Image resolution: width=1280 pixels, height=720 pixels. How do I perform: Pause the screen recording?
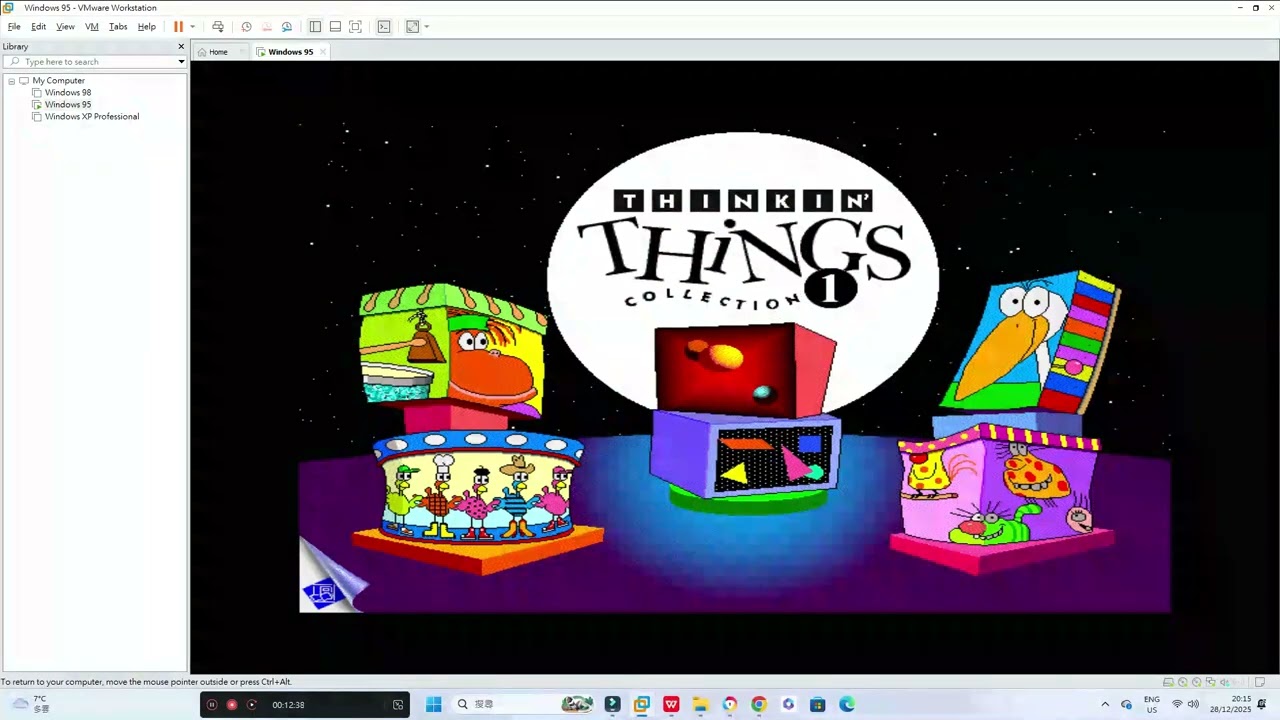click(x=212, y=705)
